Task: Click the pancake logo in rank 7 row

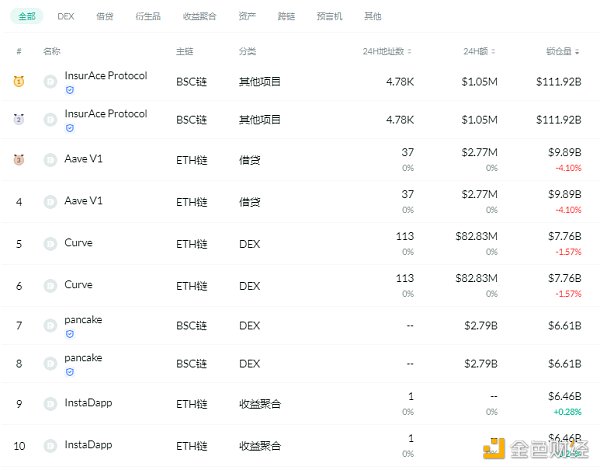Action: pos(50,325)
